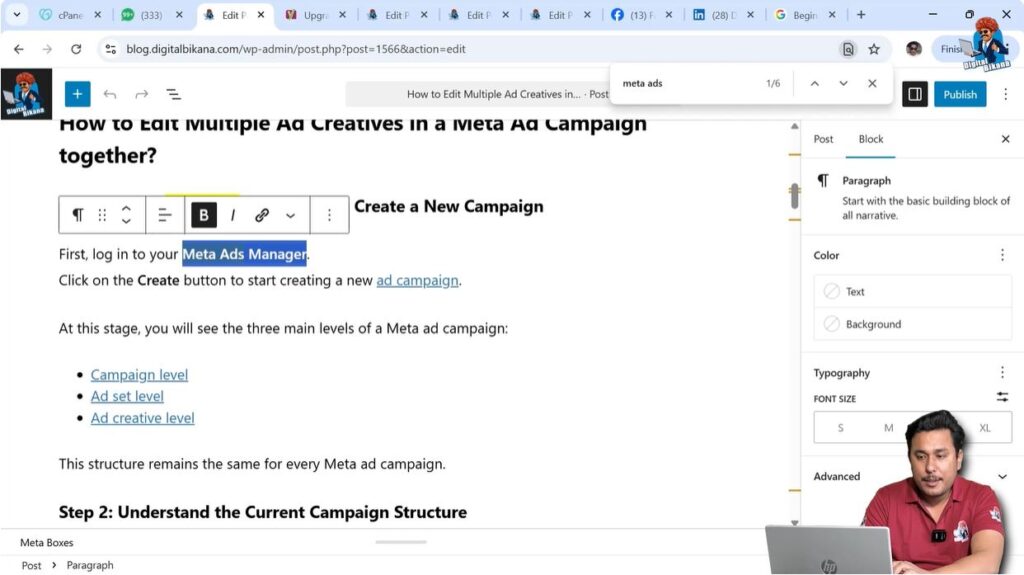Switch to the Upgrade tab
The image size is (1024, 575).
click(315, 14)
